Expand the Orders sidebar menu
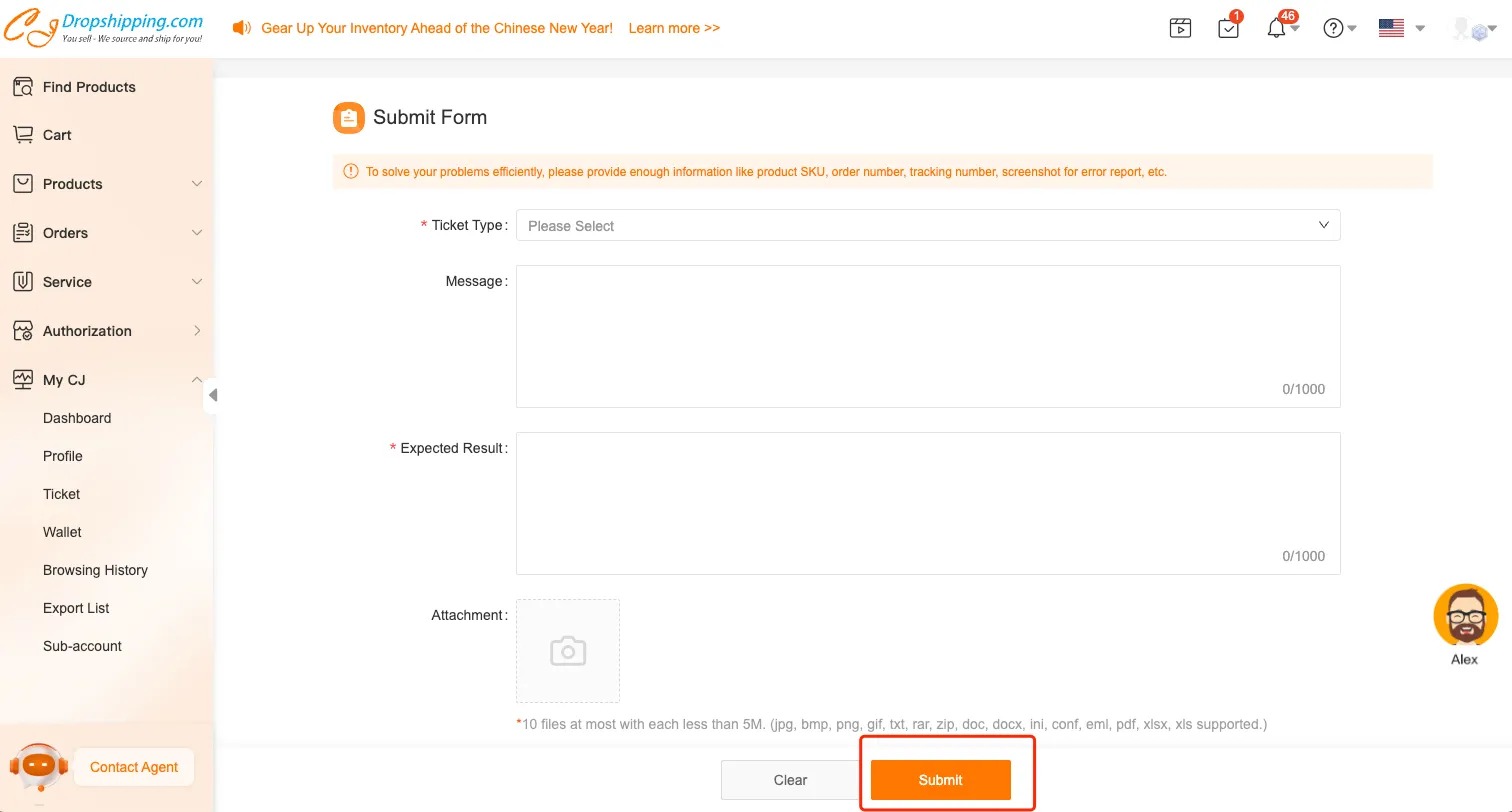This screenshot has height=812, width=1512. pyautogui.click(x=107, y=233)
